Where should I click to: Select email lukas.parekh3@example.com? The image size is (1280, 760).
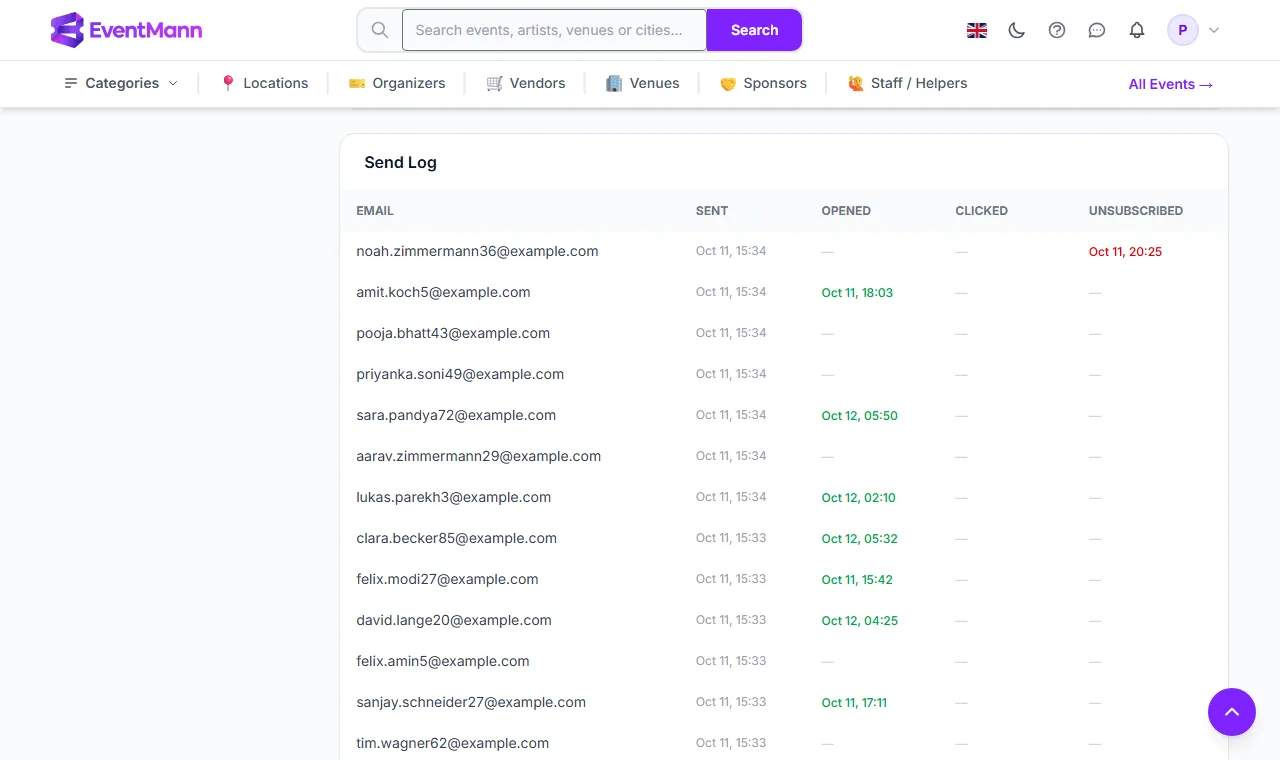pyautogui.click(x=454, y=497)
